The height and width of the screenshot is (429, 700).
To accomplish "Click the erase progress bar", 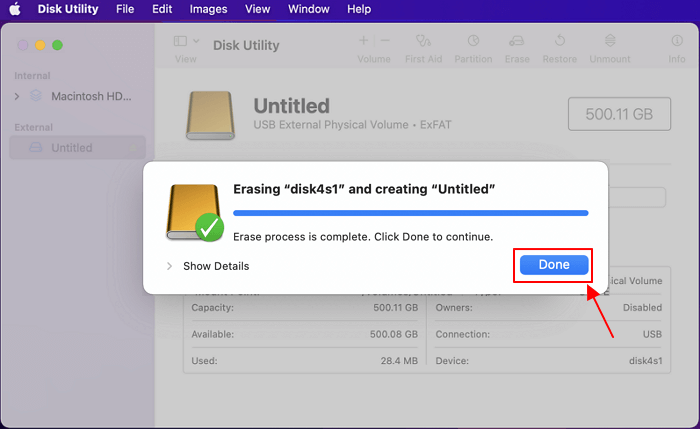I will (410, 213).
